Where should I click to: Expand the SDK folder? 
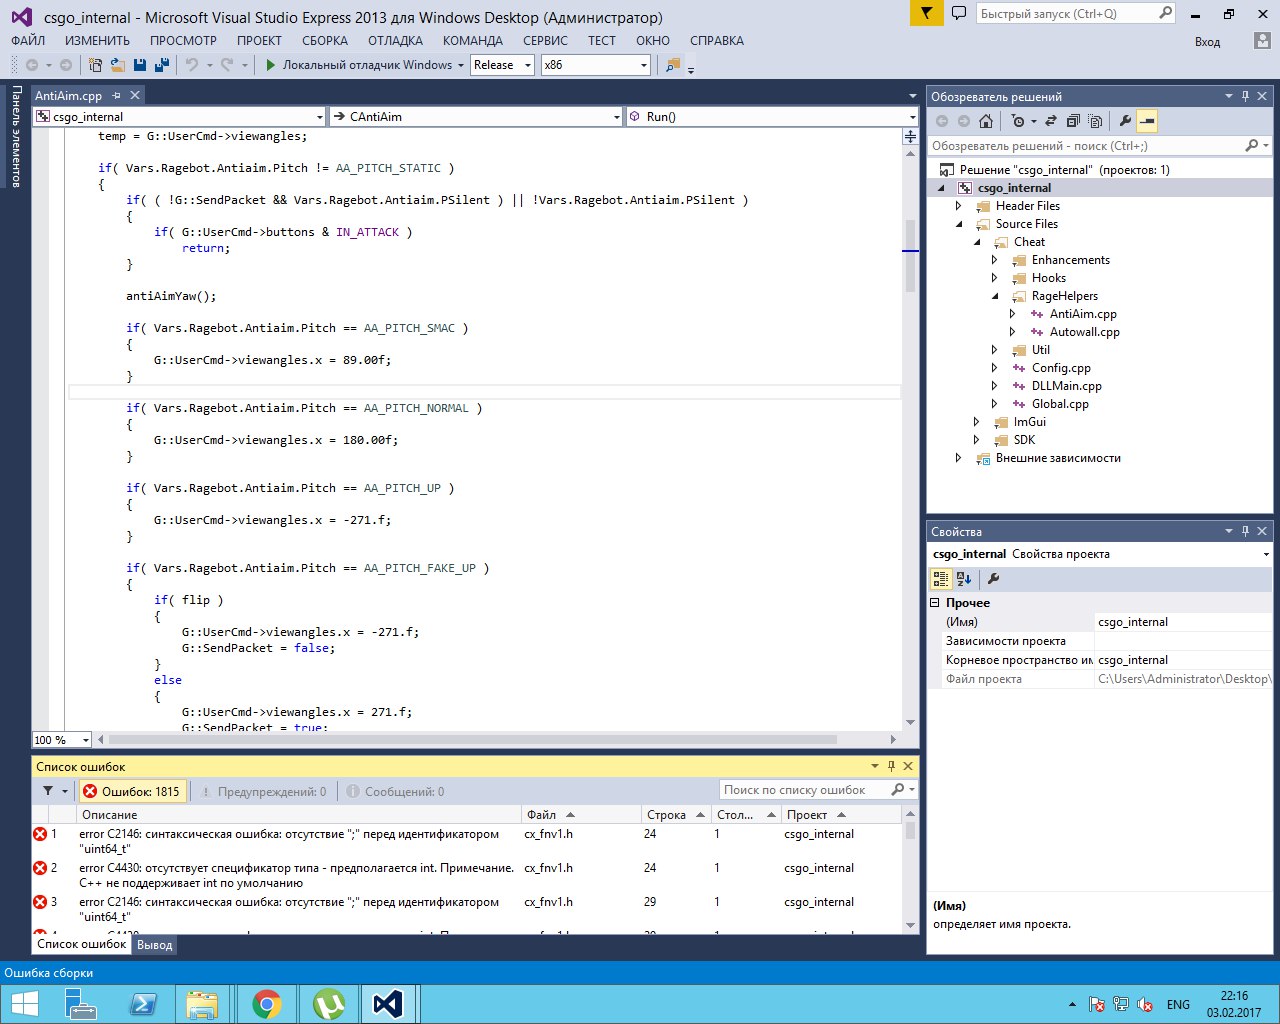coord(977,440)
